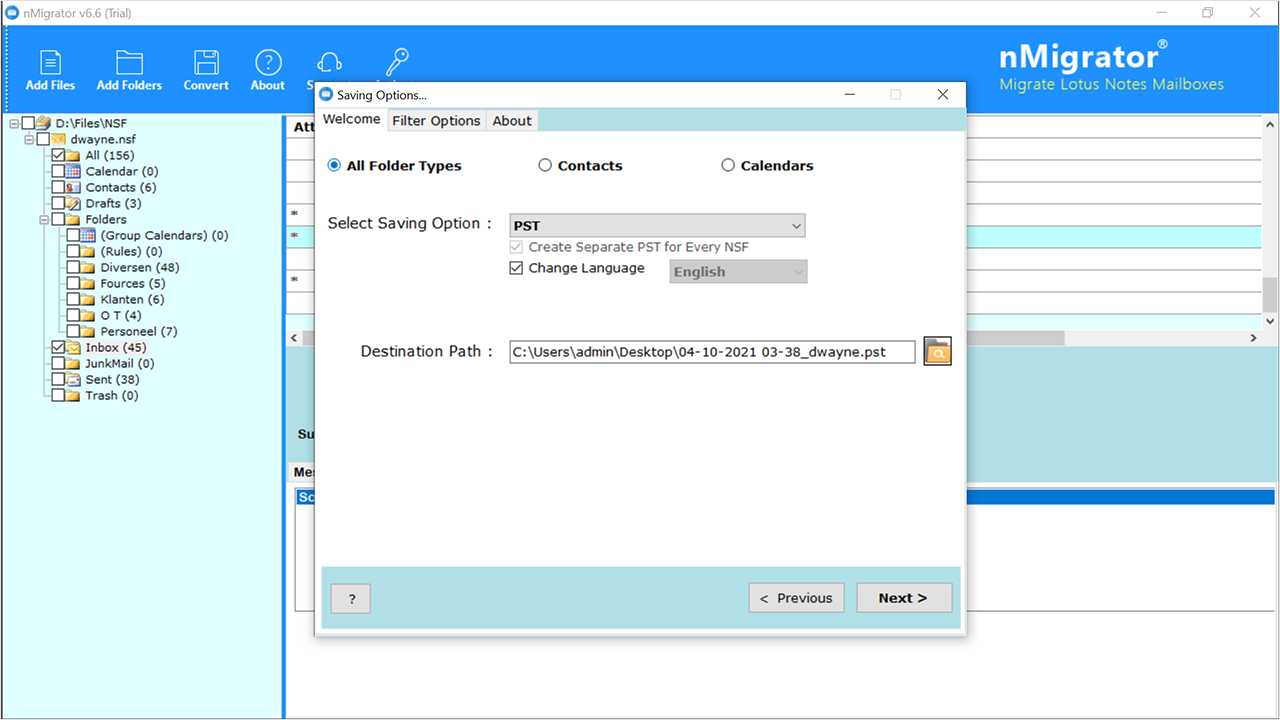Viewport: 1280px width, 720px height.
Task: Open the English language dropdown
Action: [x=738, y=272]
